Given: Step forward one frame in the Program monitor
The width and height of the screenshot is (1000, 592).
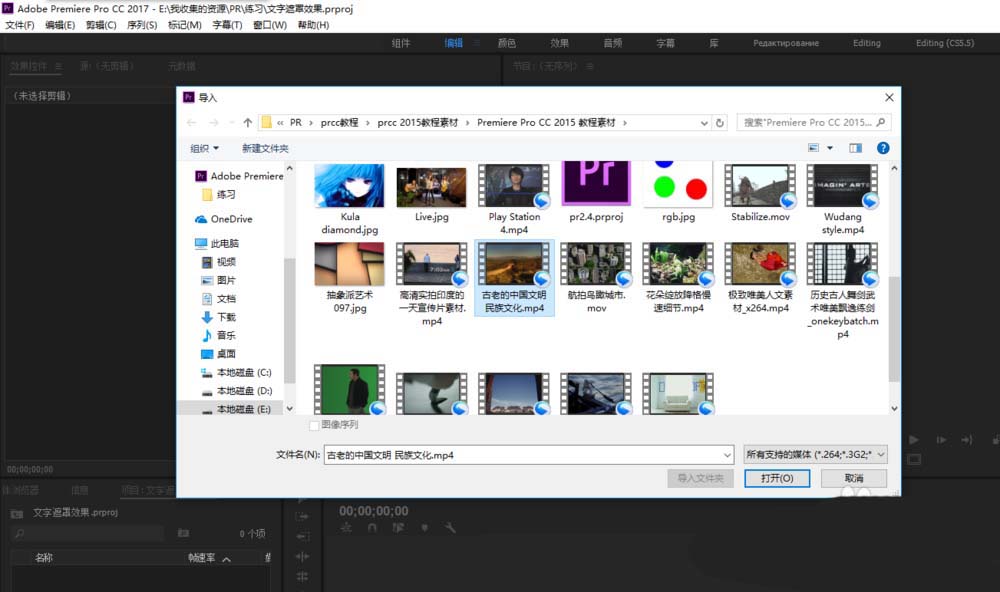Looking at the screenshot, I should tap(942, 440).
